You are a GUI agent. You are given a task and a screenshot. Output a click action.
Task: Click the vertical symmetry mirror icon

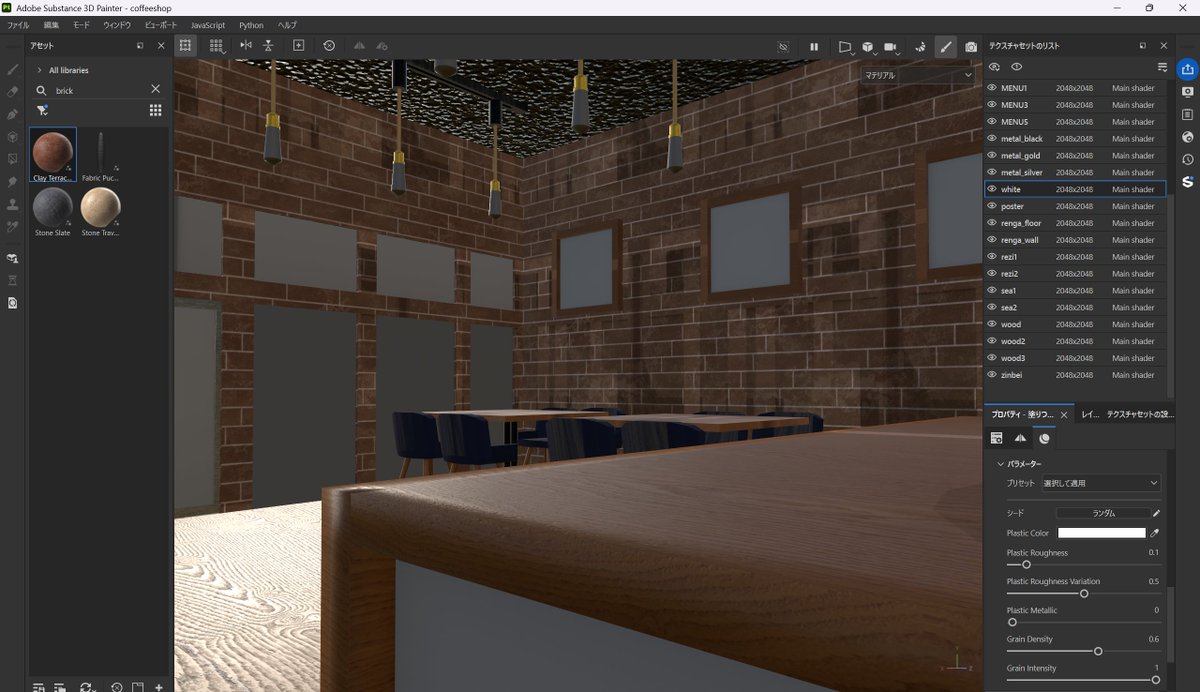coord(268,46)
